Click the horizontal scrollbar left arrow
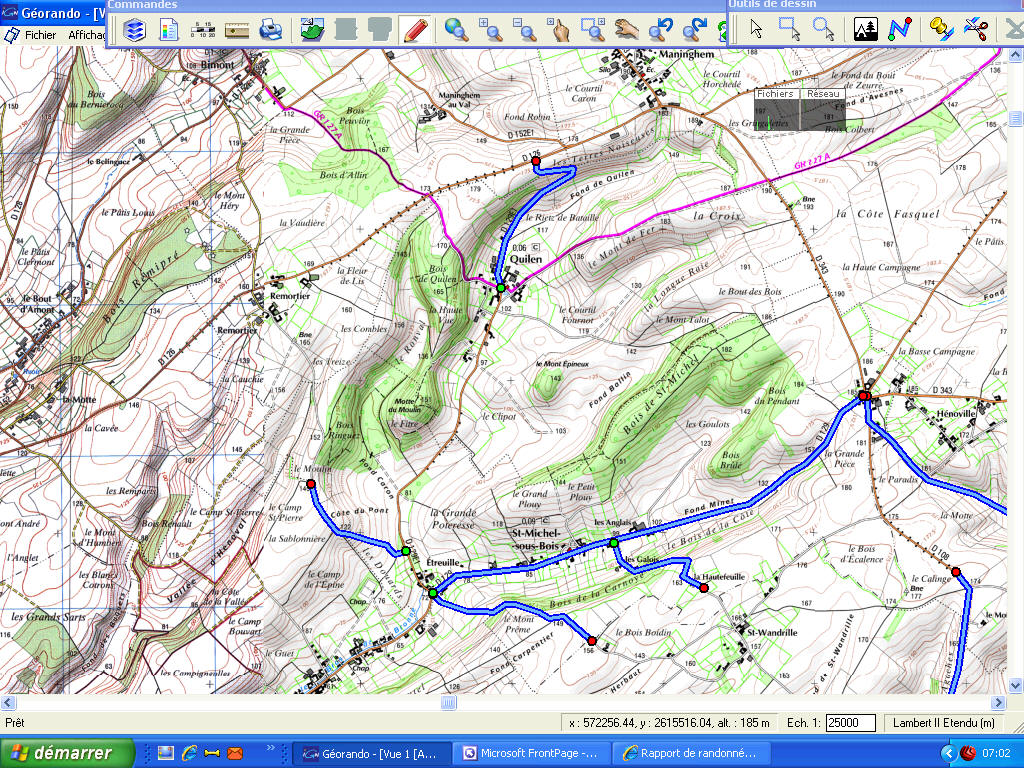 [x=8, y=703]
